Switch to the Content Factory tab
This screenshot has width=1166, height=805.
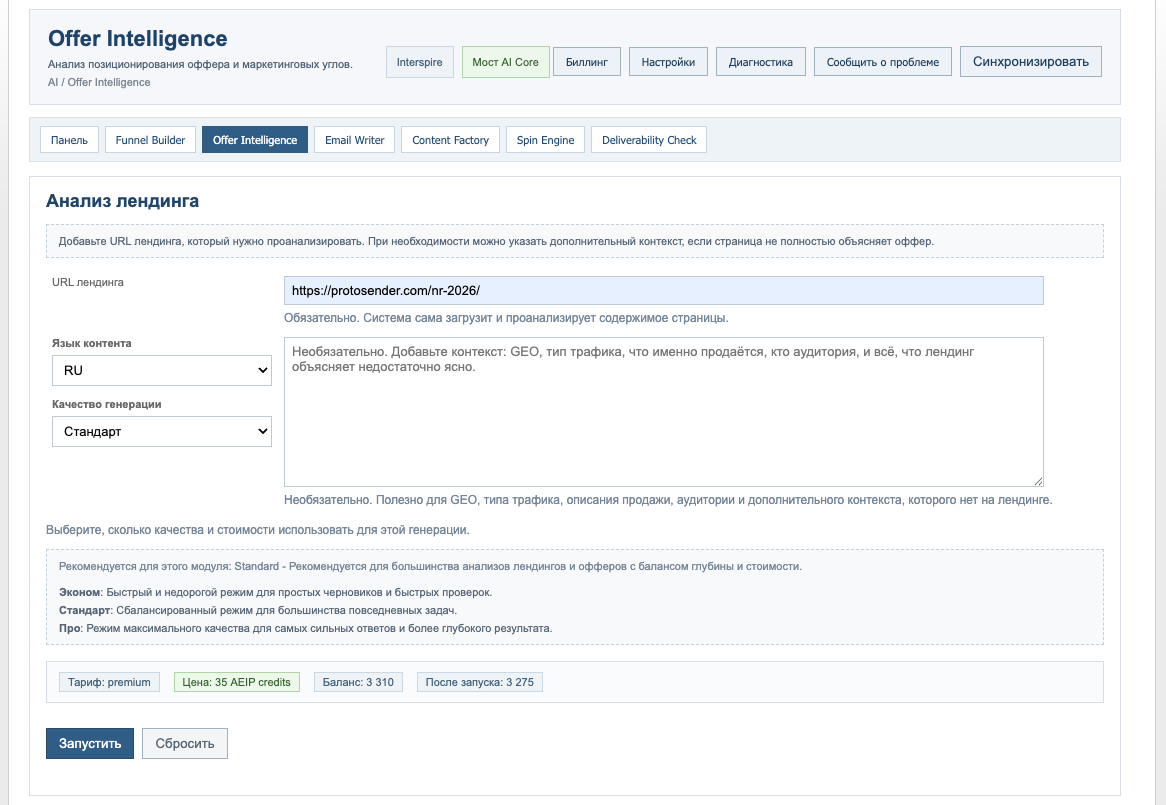[449, 139]
